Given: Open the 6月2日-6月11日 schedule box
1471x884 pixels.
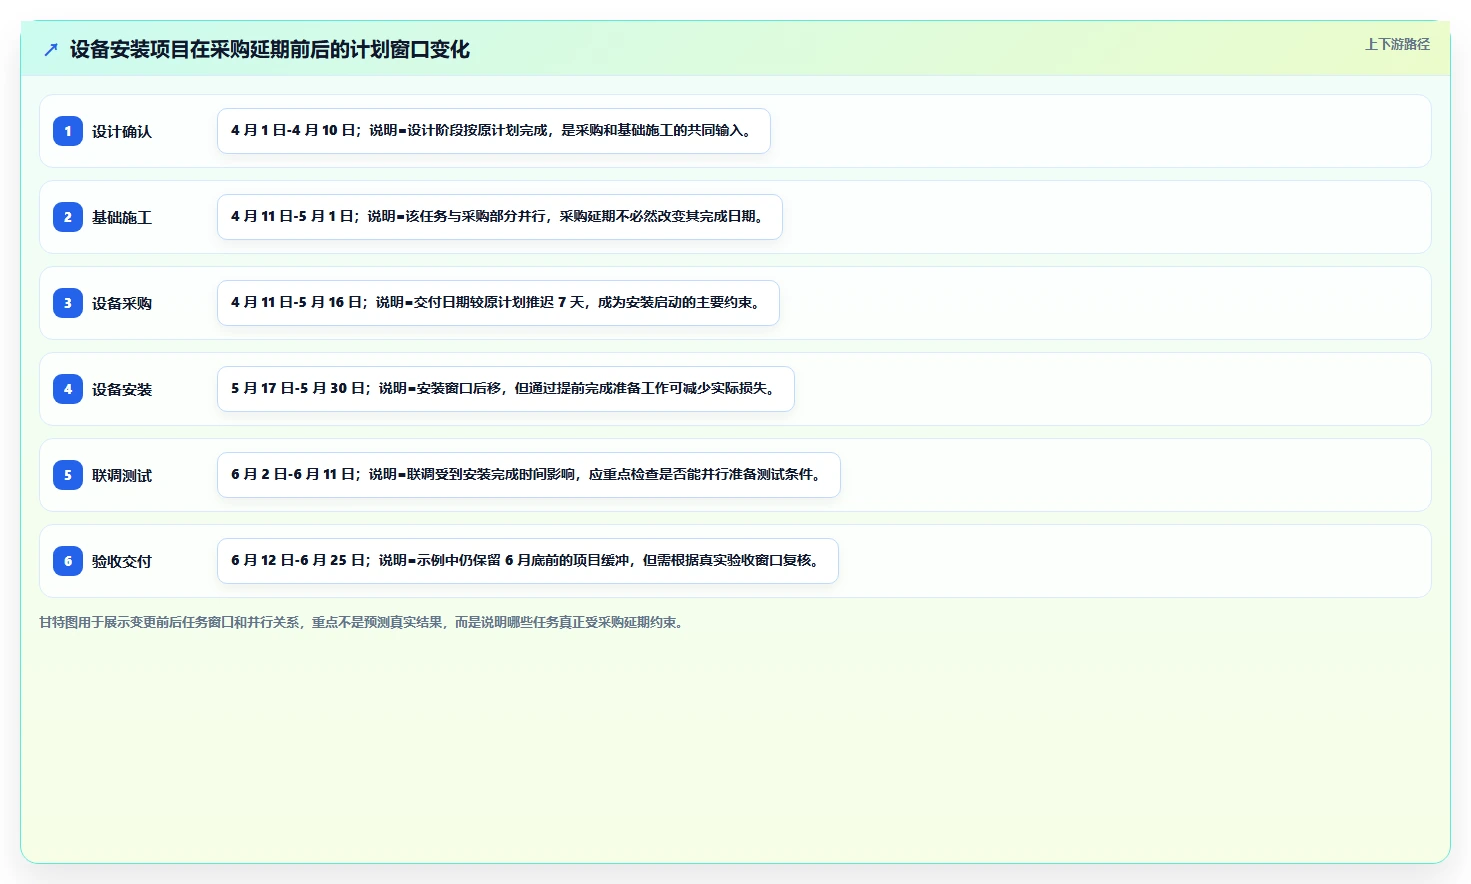Looking at the screenshot, I should tap(529, 475).
